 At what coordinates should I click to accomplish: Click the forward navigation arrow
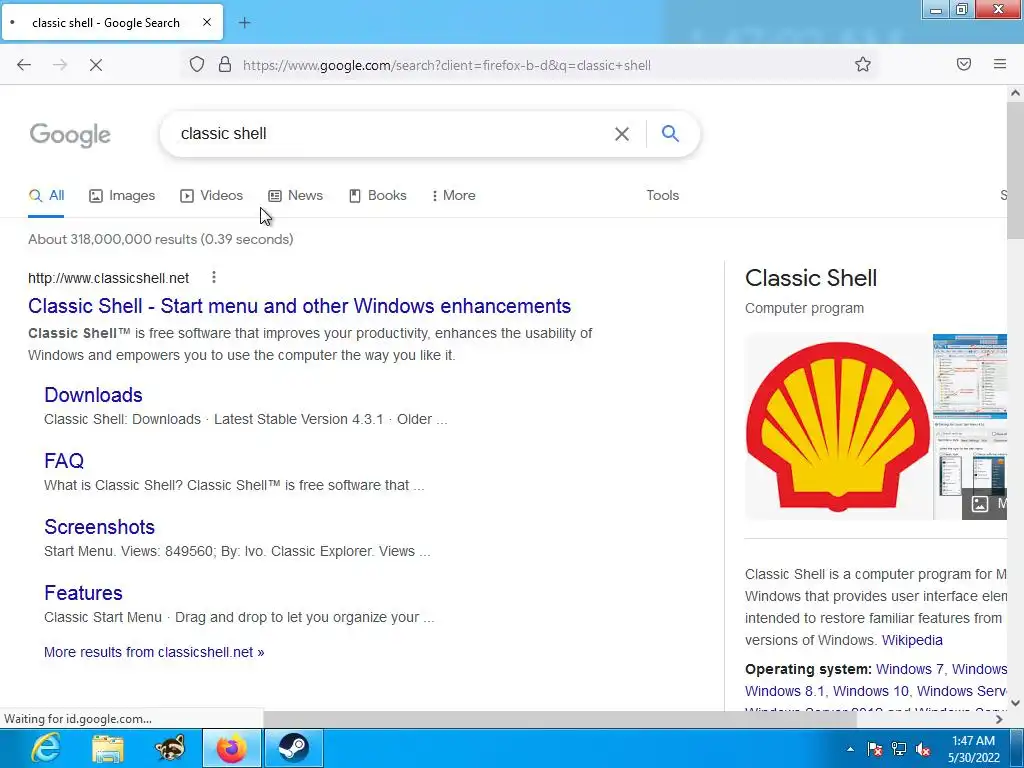[60, 65]
